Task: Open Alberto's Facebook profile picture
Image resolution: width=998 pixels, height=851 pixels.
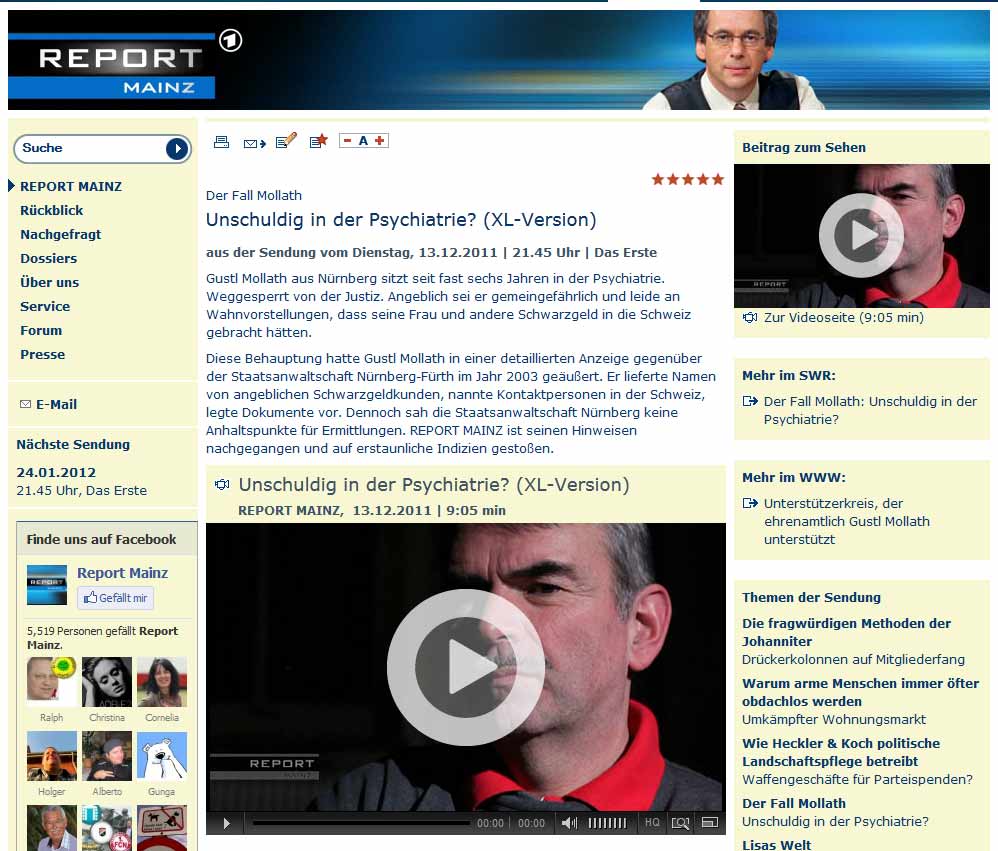Action: coord(107,756)
